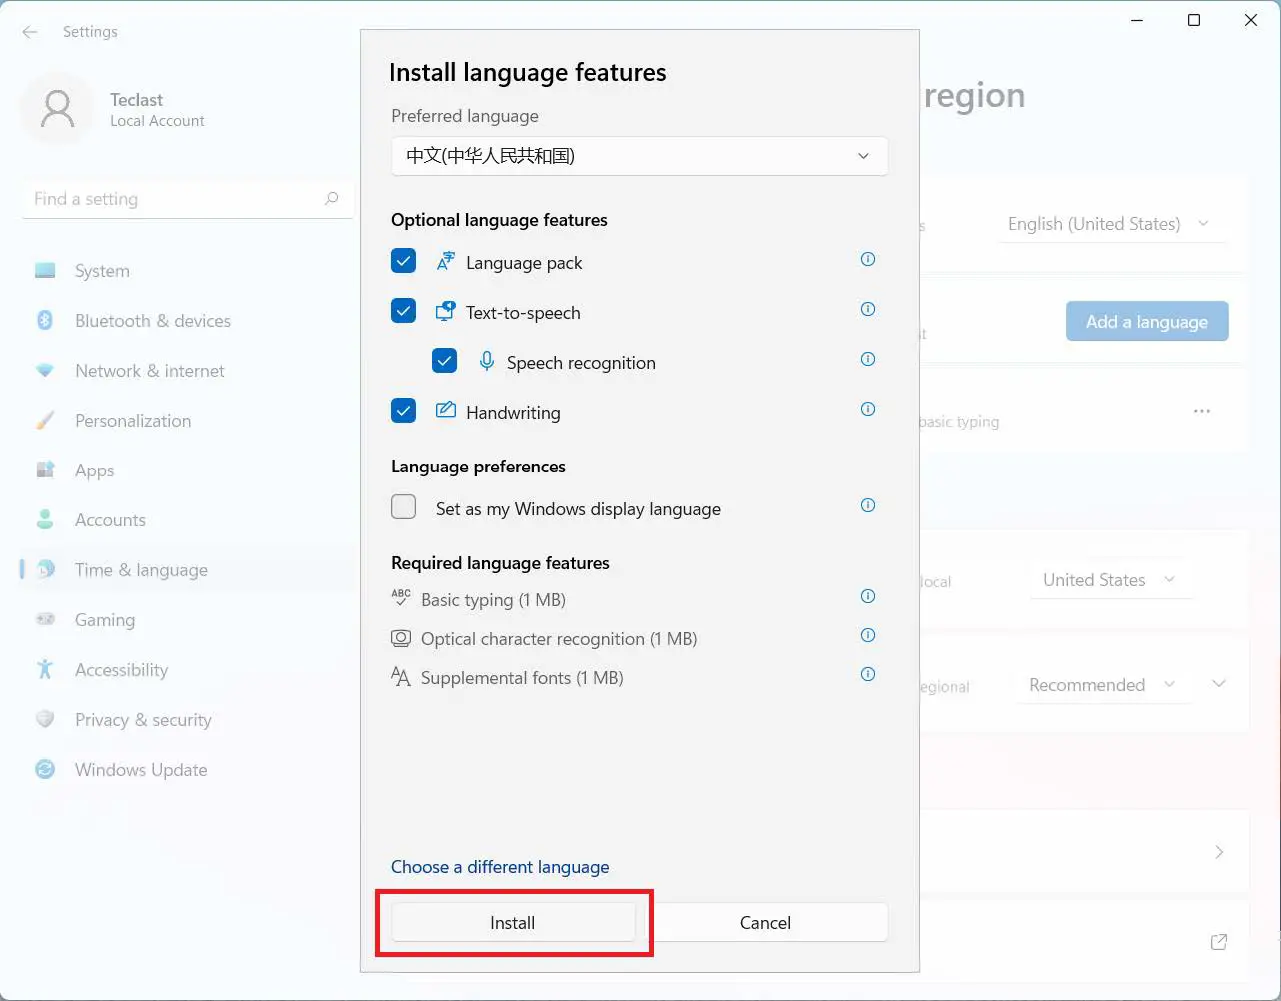1281x1001 pixels.
Task: Click info icon for Optical character recognition
Action: click(x=868, y=635)
